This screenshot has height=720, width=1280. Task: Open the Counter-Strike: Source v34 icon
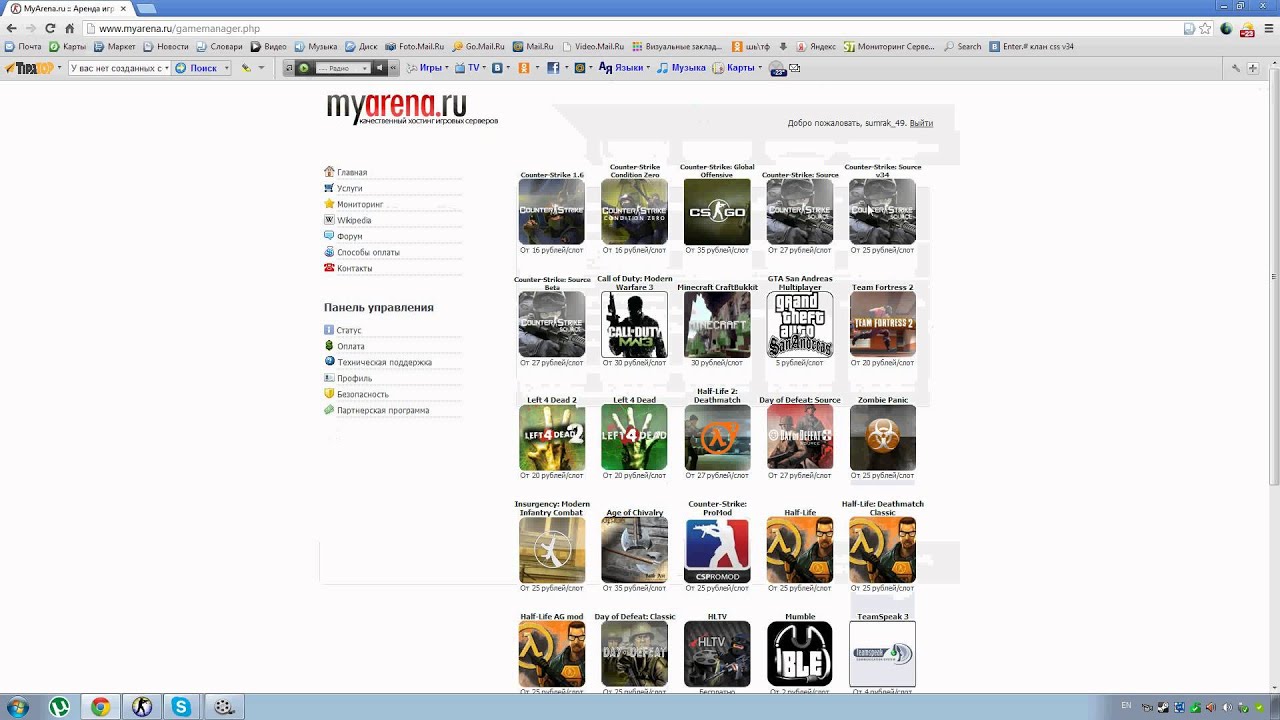(883, 212)
